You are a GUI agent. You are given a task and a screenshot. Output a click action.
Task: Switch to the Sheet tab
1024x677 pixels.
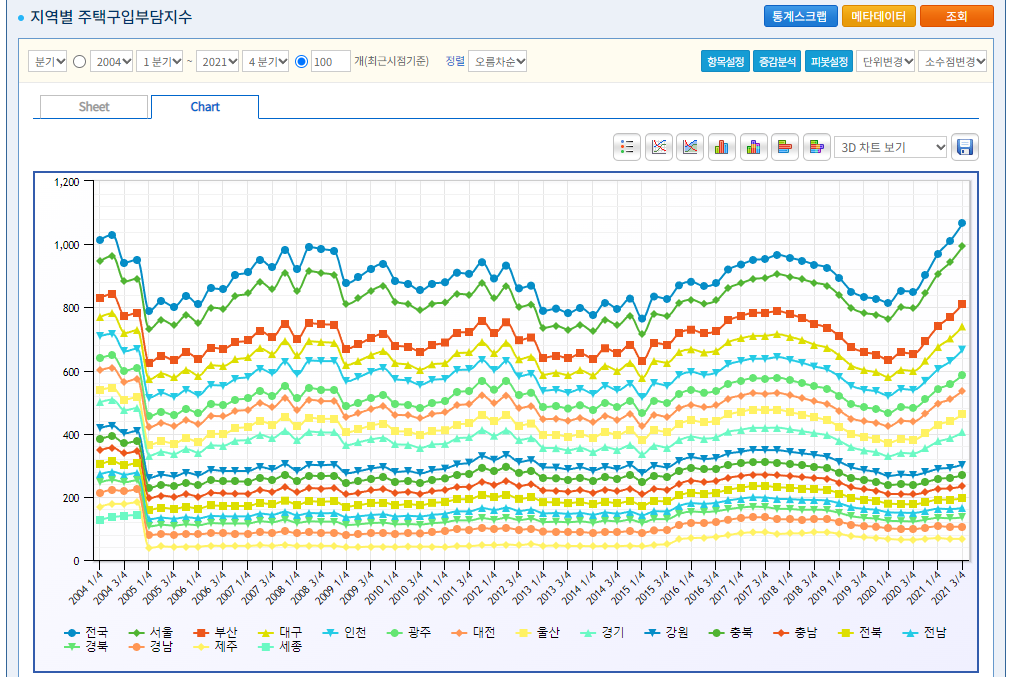(x=94, y=107)
